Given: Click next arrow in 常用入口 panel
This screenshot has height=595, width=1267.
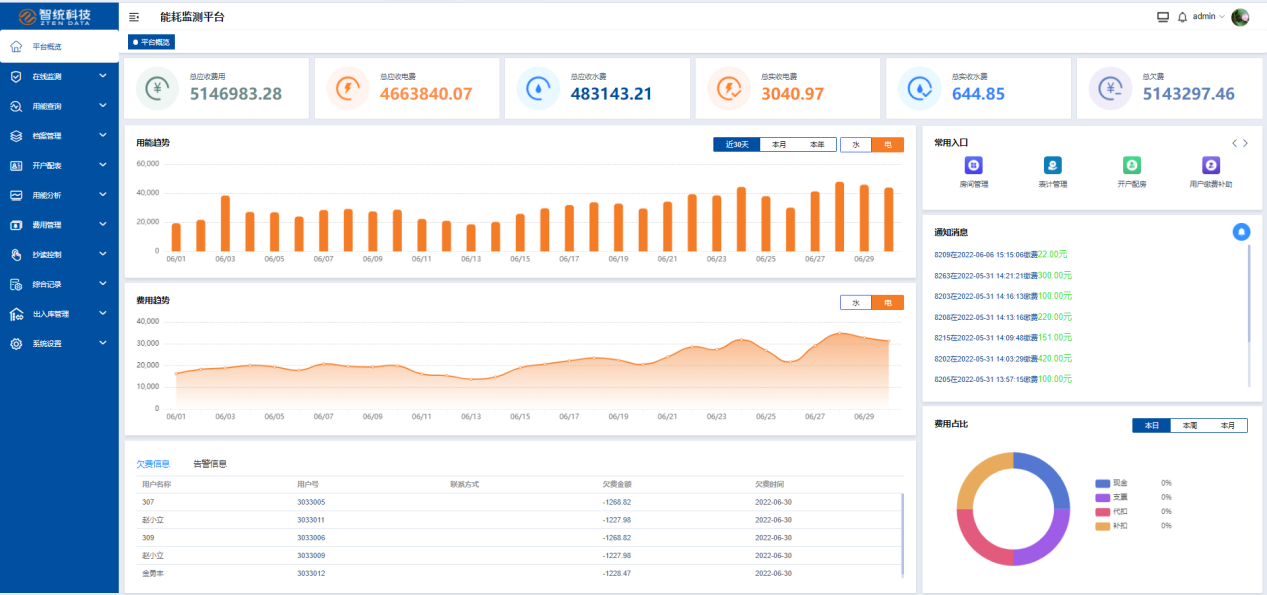Looking at the screenshot, I should tap(1245, 143).
